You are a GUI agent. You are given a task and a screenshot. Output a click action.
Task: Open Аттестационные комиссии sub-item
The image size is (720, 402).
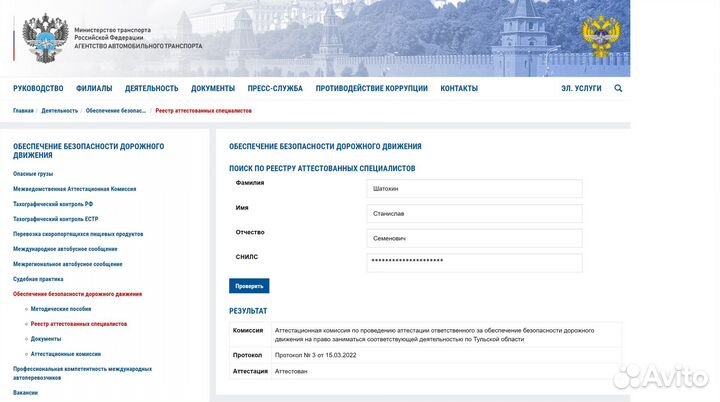click(x=66, y=354)
